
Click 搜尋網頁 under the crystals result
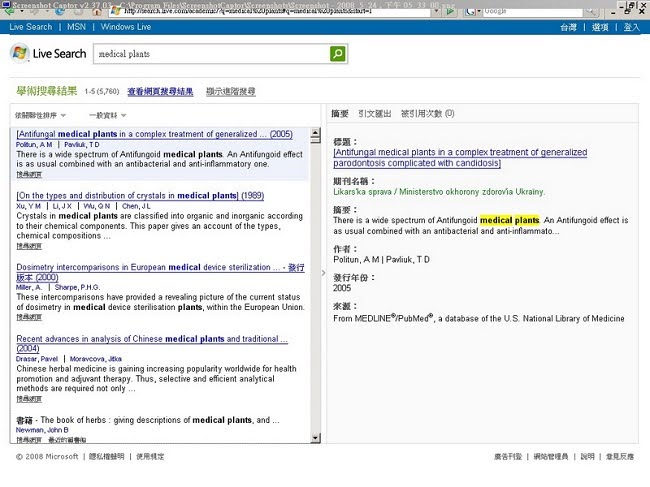coord(29,246)
